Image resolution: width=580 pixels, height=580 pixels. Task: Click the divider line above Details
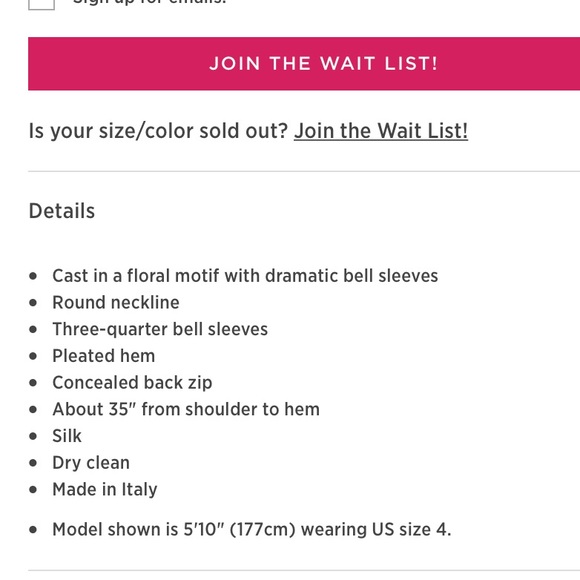(x=304, y=171)
